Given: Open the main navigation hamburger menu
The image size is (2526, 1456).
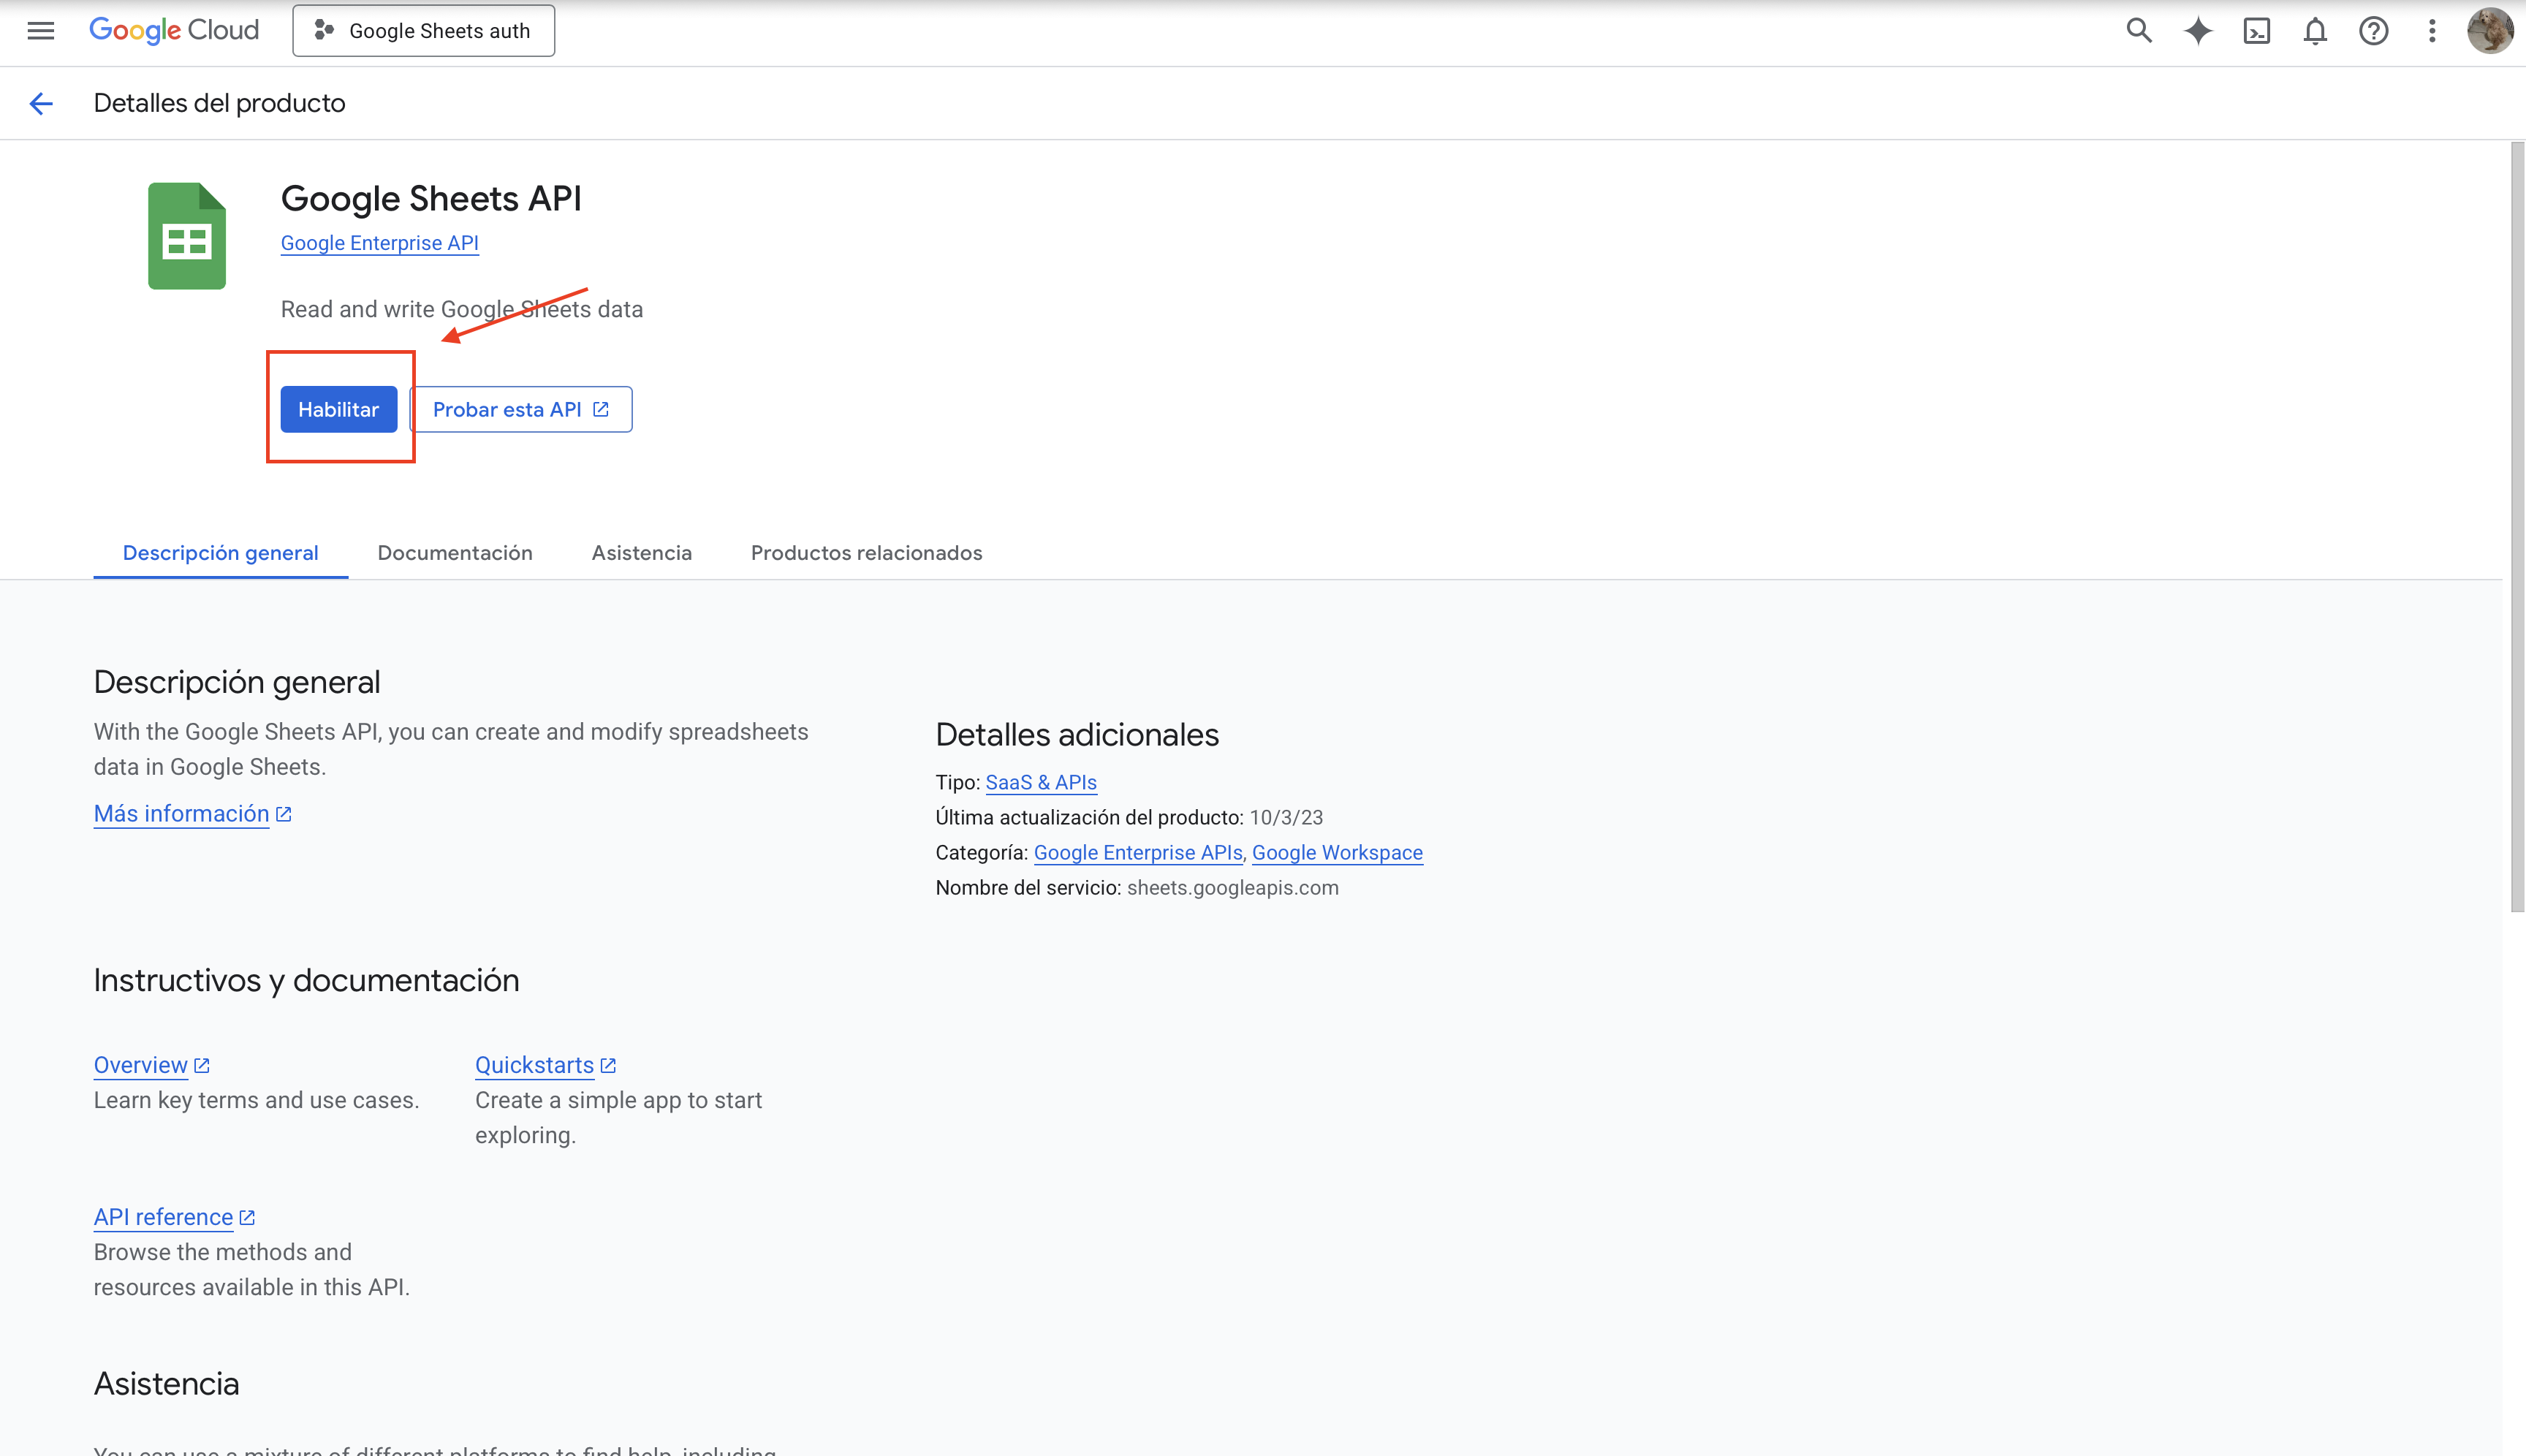Looking at the screenshot, I should tap(41, 31).
